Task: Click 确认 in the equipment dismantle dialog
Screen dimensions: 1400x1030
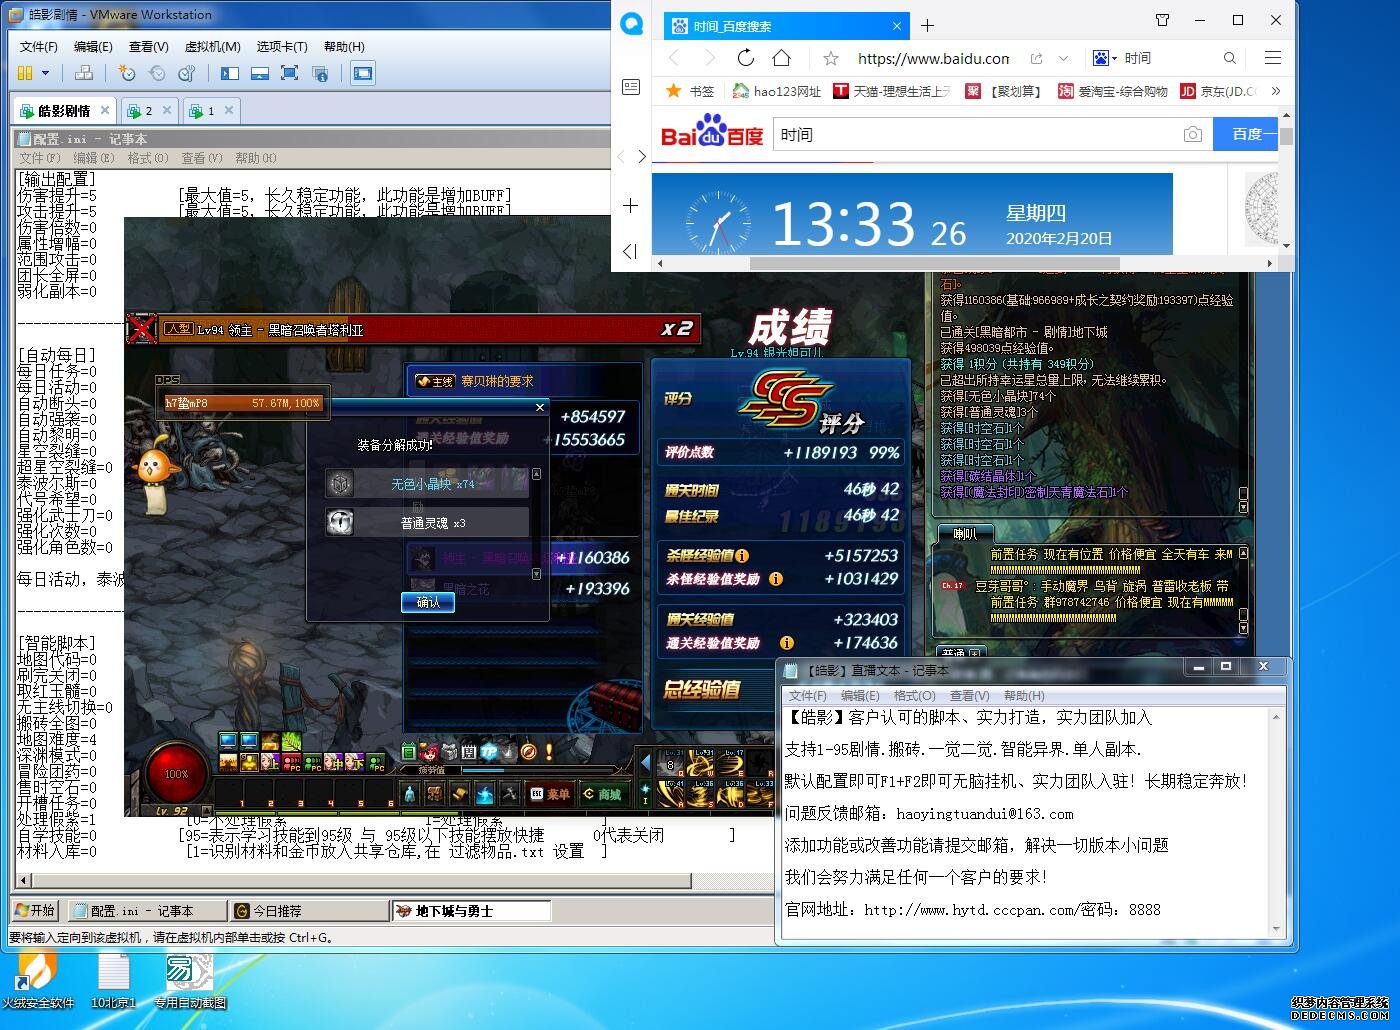Action: tap(428, 602)
